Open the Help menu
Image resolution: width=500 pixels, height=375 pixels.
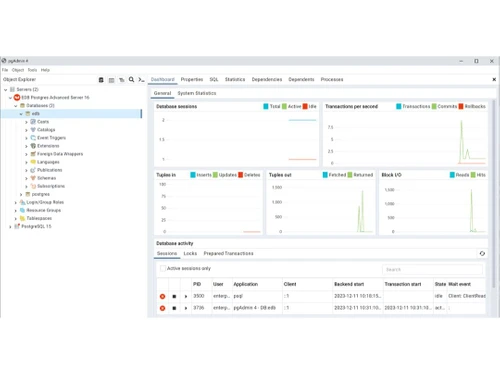[45, 70]
